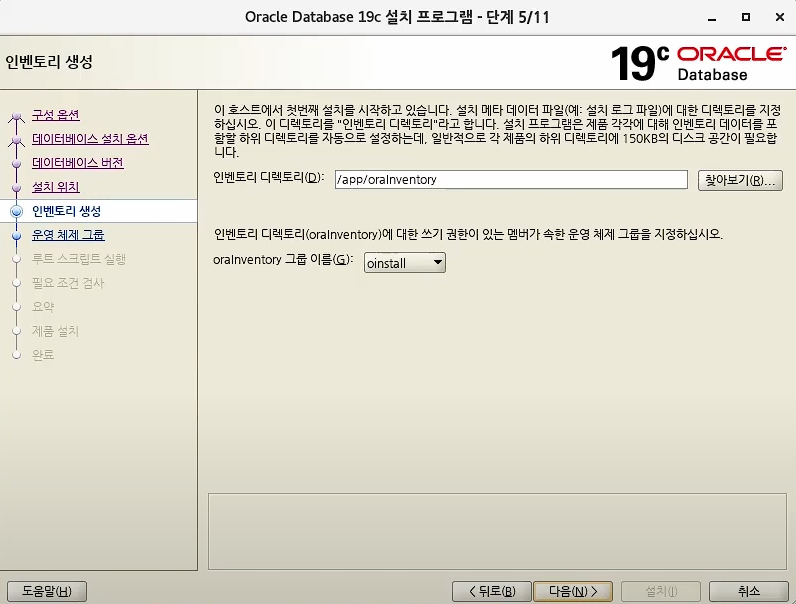The width and height of the screenshot is (796, 604).
Task: Select the current 인벤토리 생성 step
Action: [x=67, y=211]
